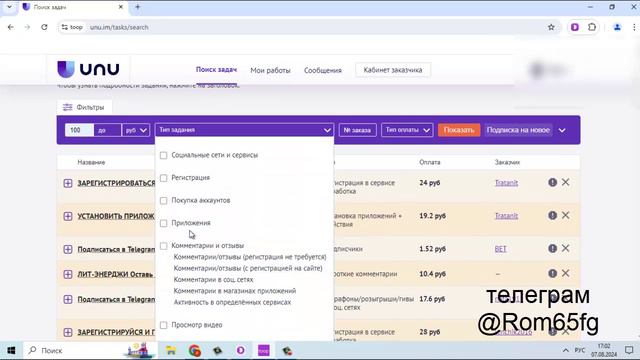Open ЛИТ-ЭНЕРДЖИ task title
The image size is (640, 360).
(115, 274)
